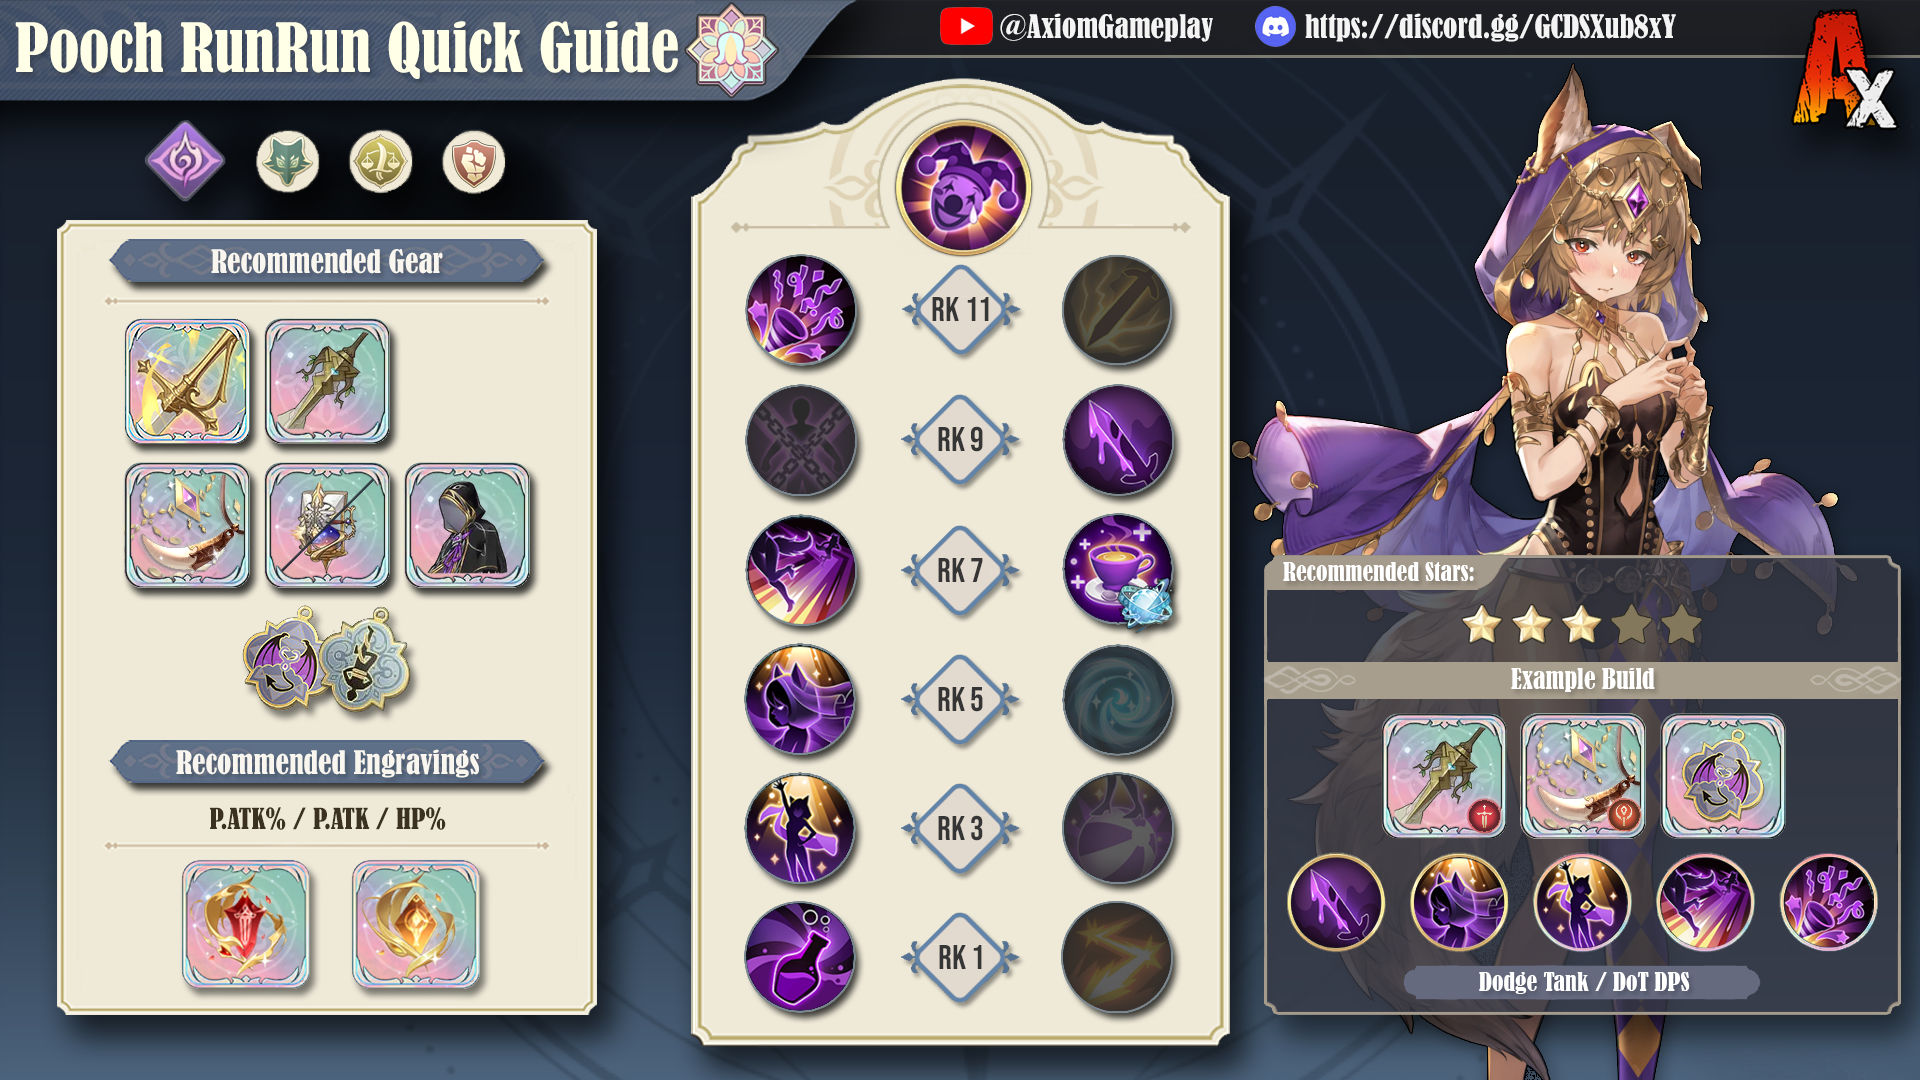
Task: Select the orange crystal engraving
Action: coord(416,924)
